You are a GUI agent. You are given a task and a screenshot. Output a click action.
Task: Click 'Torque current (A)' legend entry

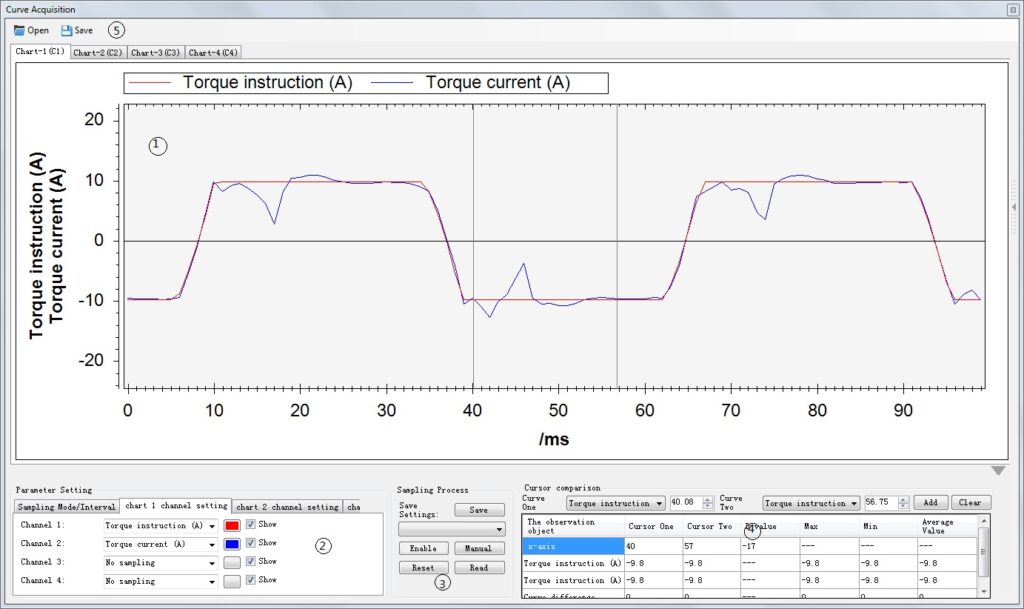pyautogui.click(x=470, y=83)
